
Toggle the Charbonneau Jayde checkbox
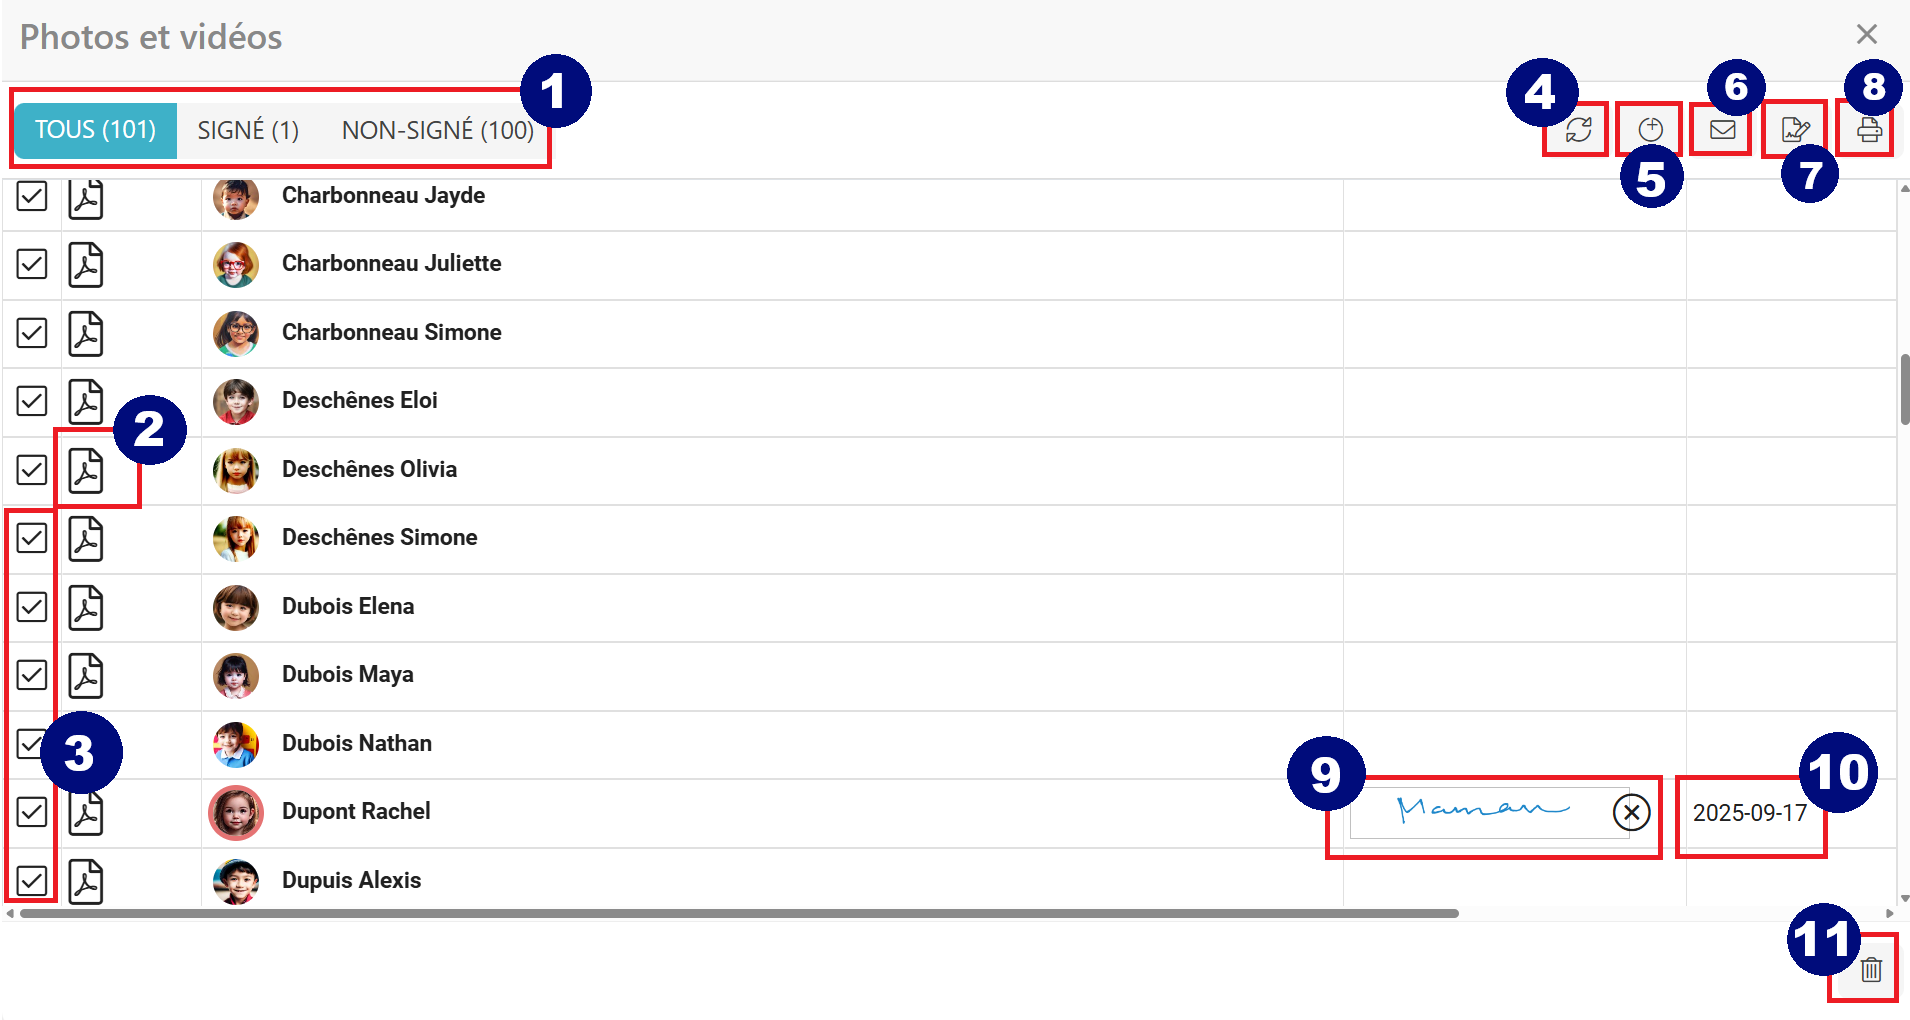point(32,197)
